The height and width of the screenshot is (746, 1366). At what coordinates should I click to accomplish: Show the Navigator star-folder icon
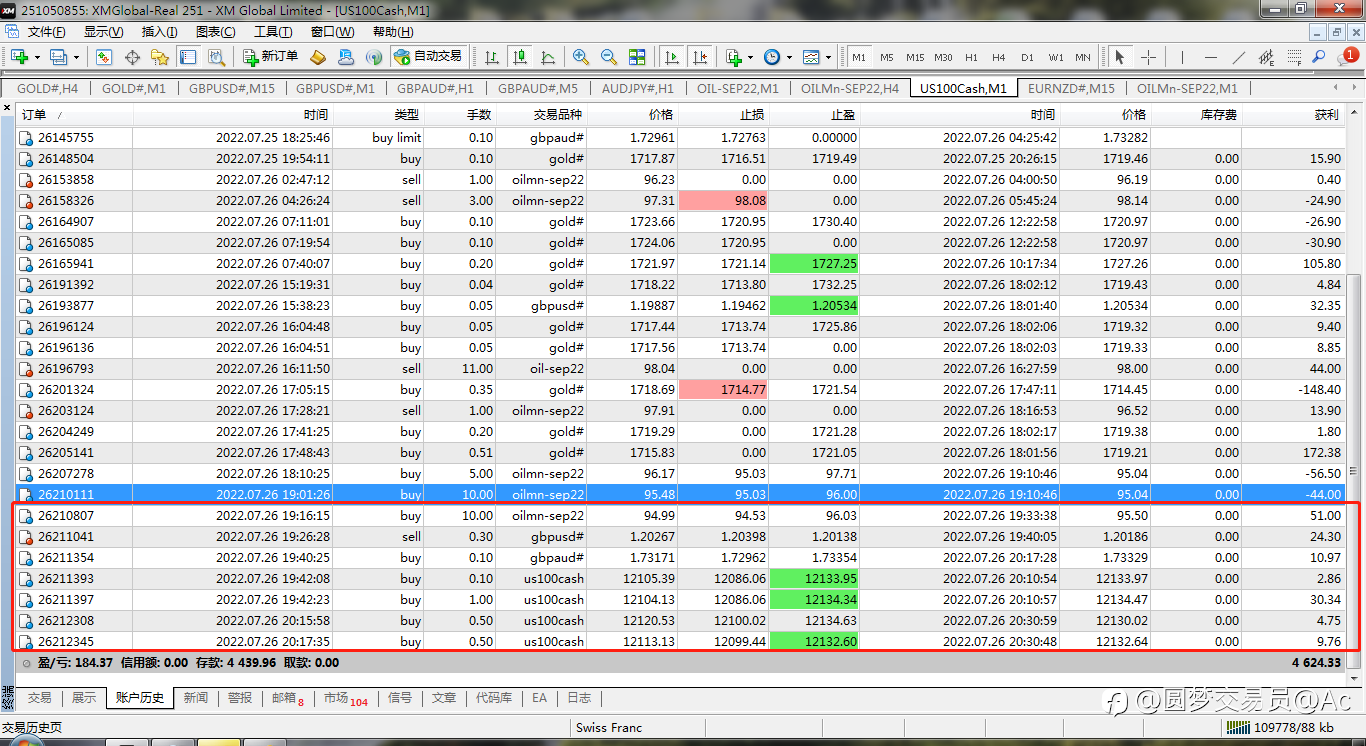(x=160, y=57)
